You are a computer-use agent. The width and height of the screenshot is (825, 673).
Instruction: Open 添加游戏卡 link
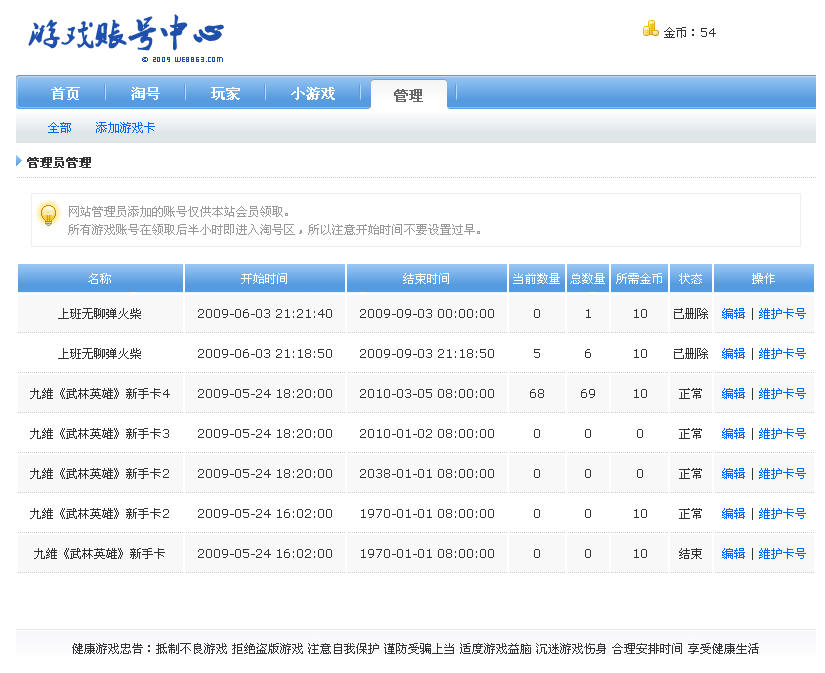coord(125,128)
